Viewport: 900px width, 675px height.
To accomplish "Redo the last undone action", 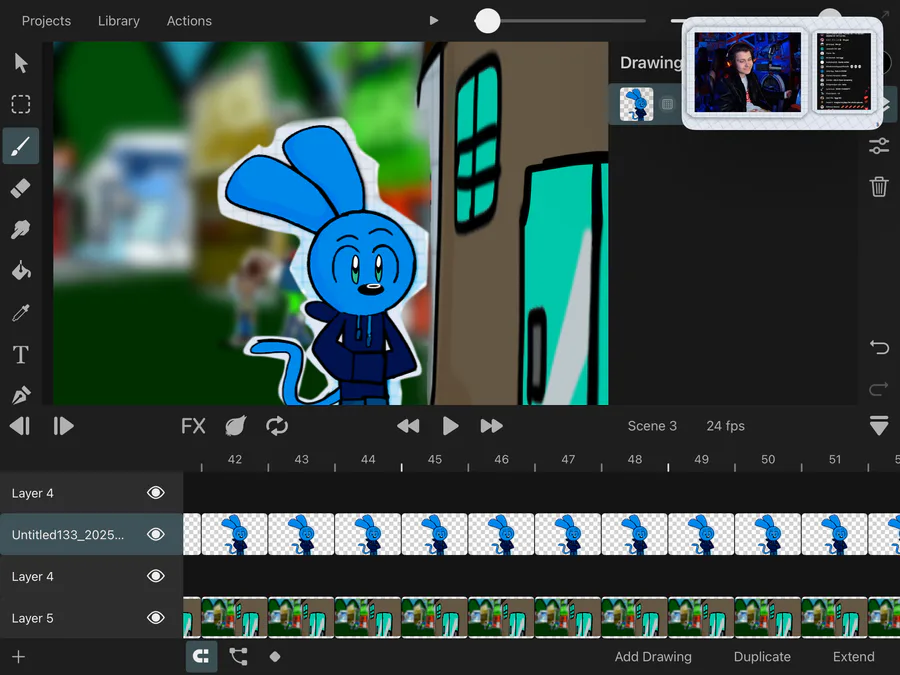I will [879, 389].
